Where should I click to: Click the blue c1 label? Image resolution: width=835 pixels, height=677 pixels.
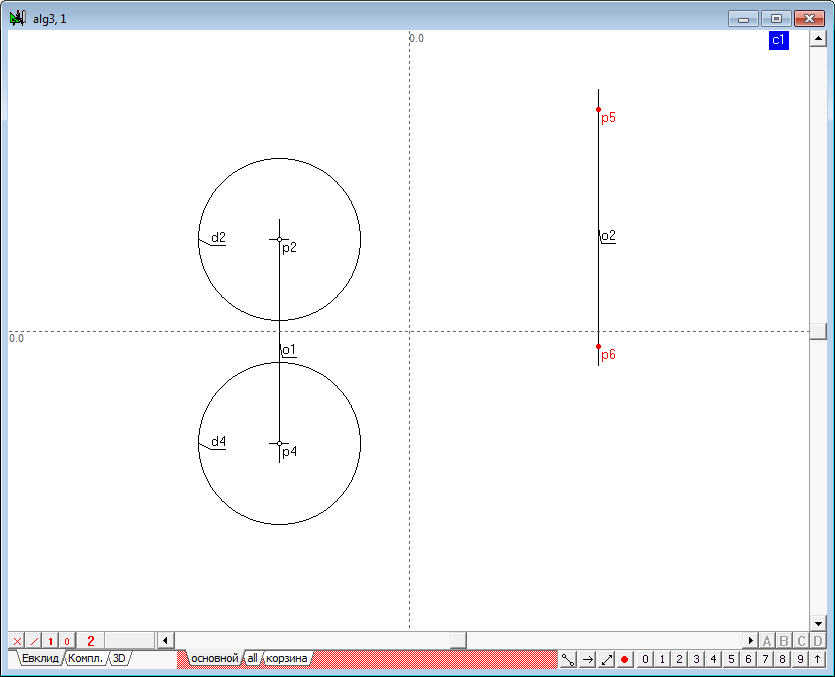coord(779,40)
